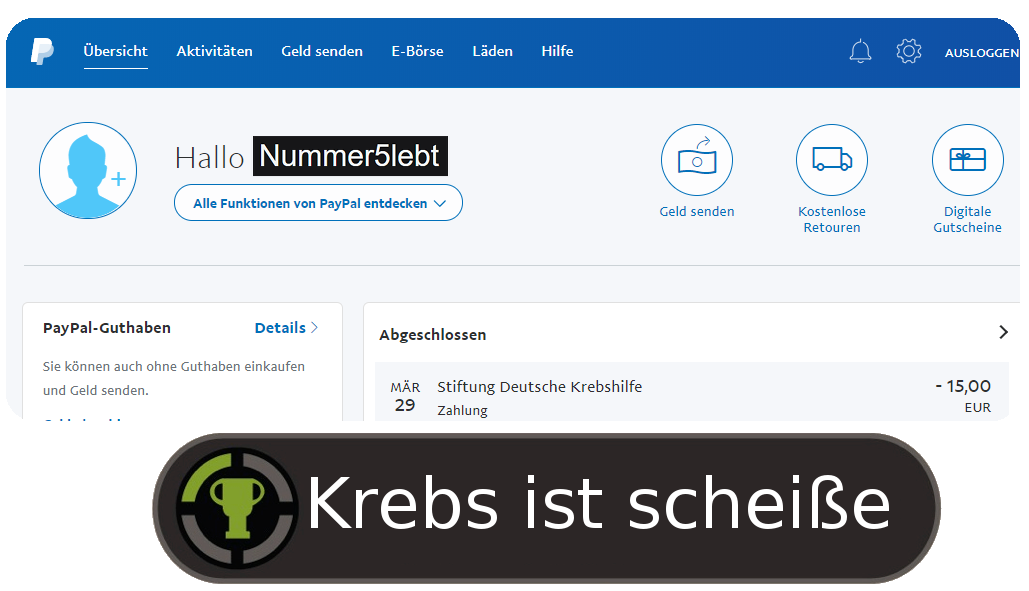Click the Kostenlose Retouren truck icon
The width and height of the screenshot is (1029, 591).
(x=831, y=160)
